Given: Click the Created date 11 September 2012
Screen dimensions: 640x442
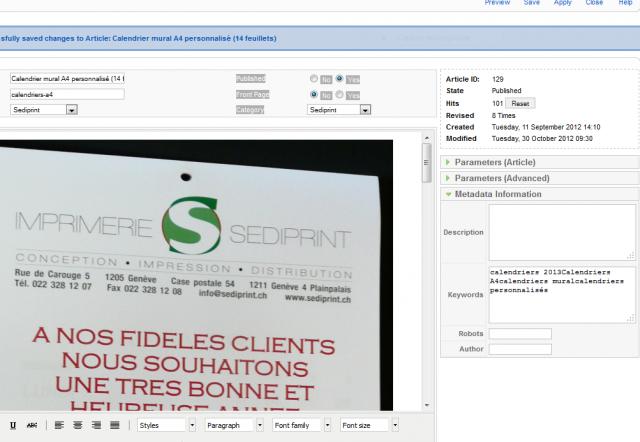Looking at the screenshot, I should pos(546,127).
